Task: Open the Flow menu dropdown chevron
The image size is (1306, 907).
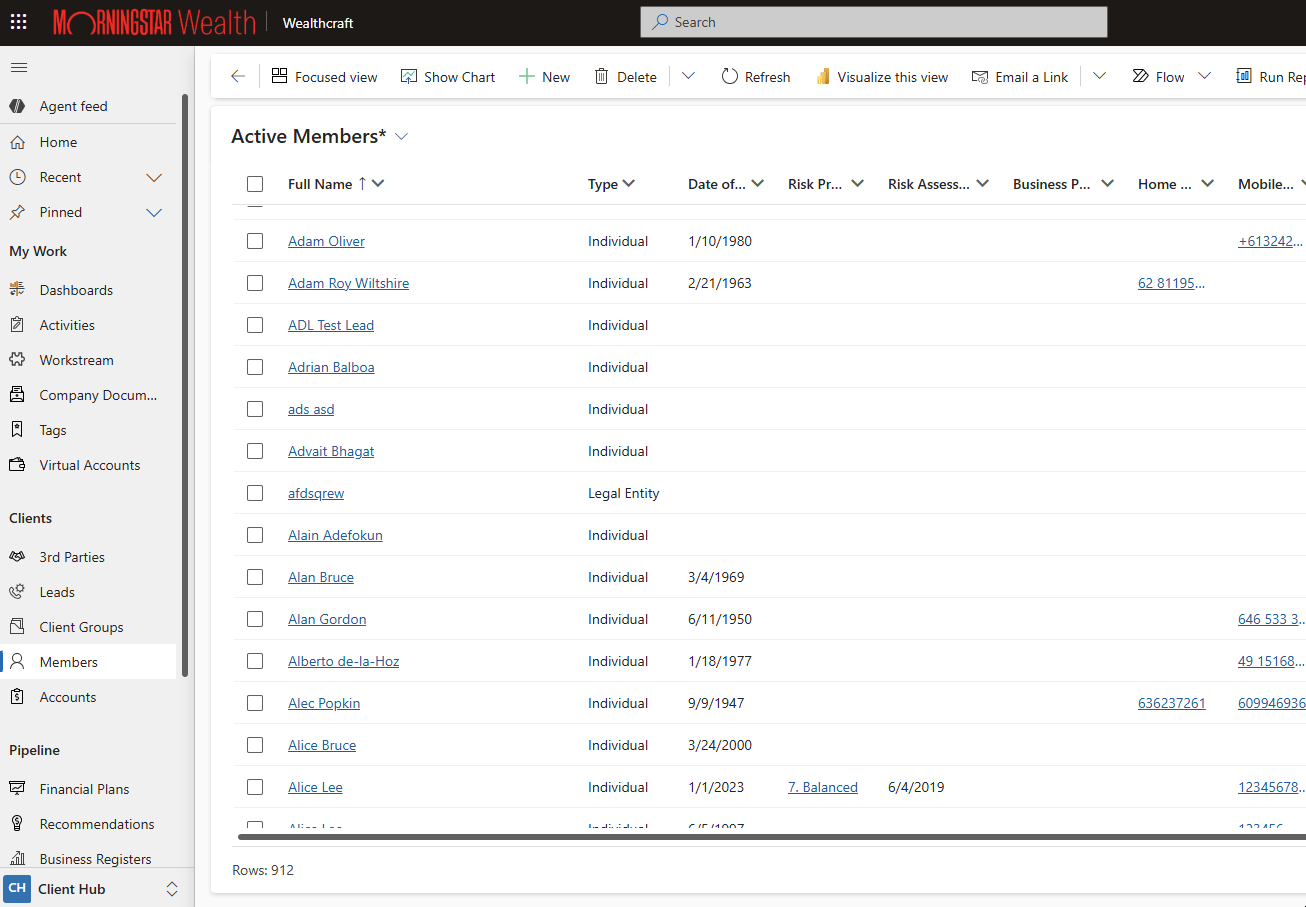Action: pyautogui.click(x=1204, y=77)
